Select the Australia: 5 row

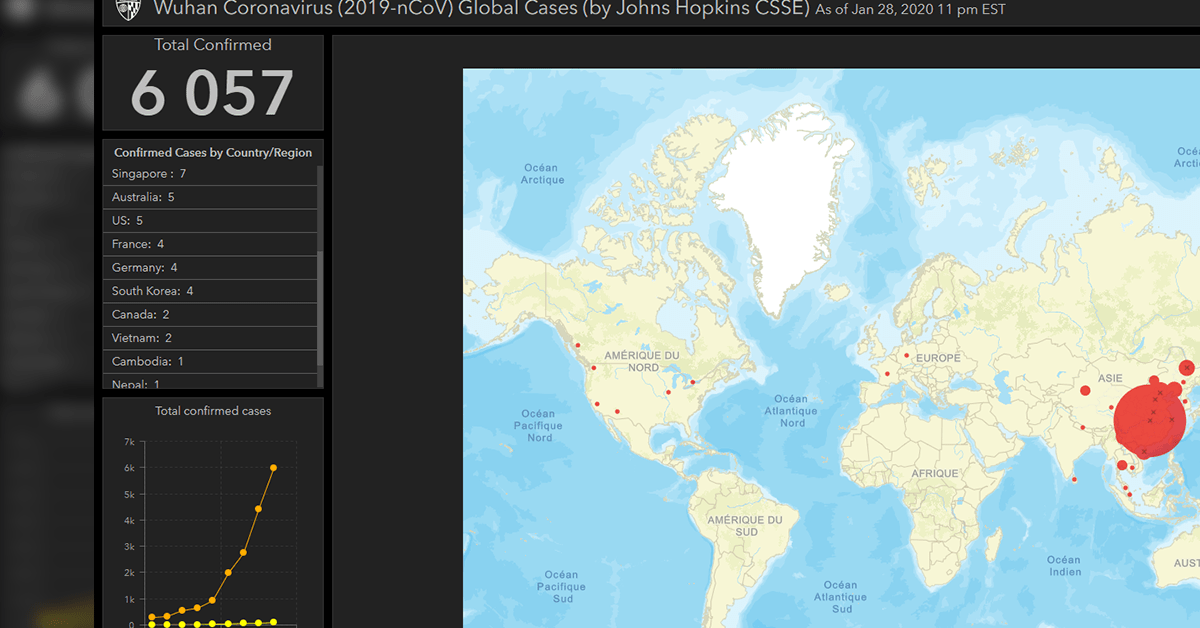(210, 197)
